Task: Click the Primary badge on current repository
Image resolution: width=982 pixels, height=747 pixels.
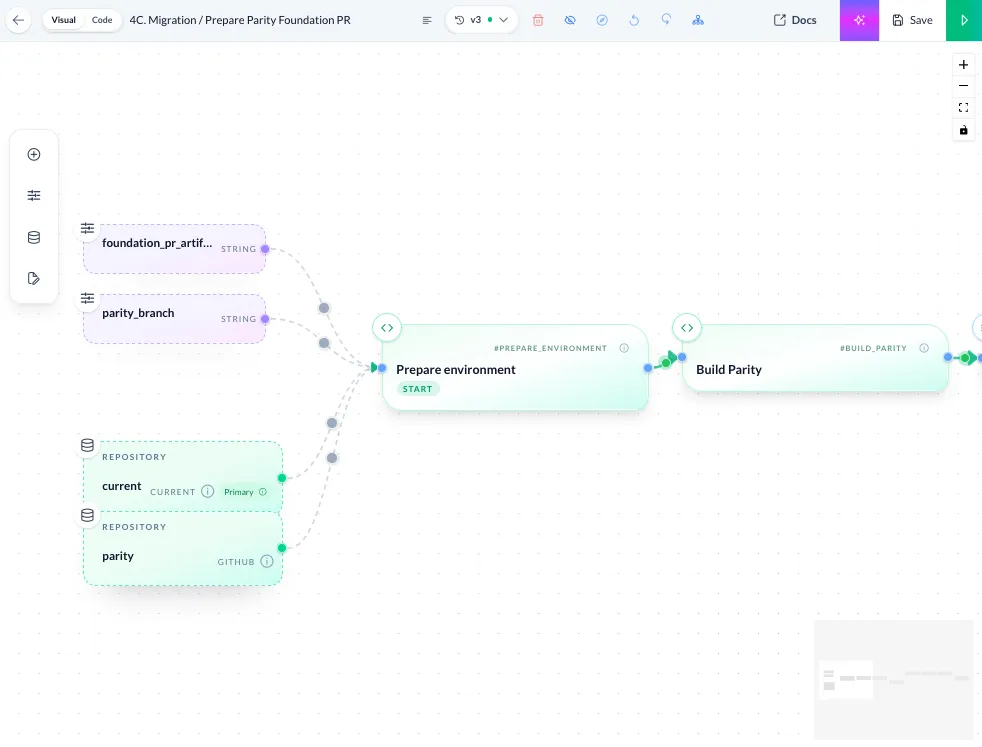Action: [x=245, y=492]
